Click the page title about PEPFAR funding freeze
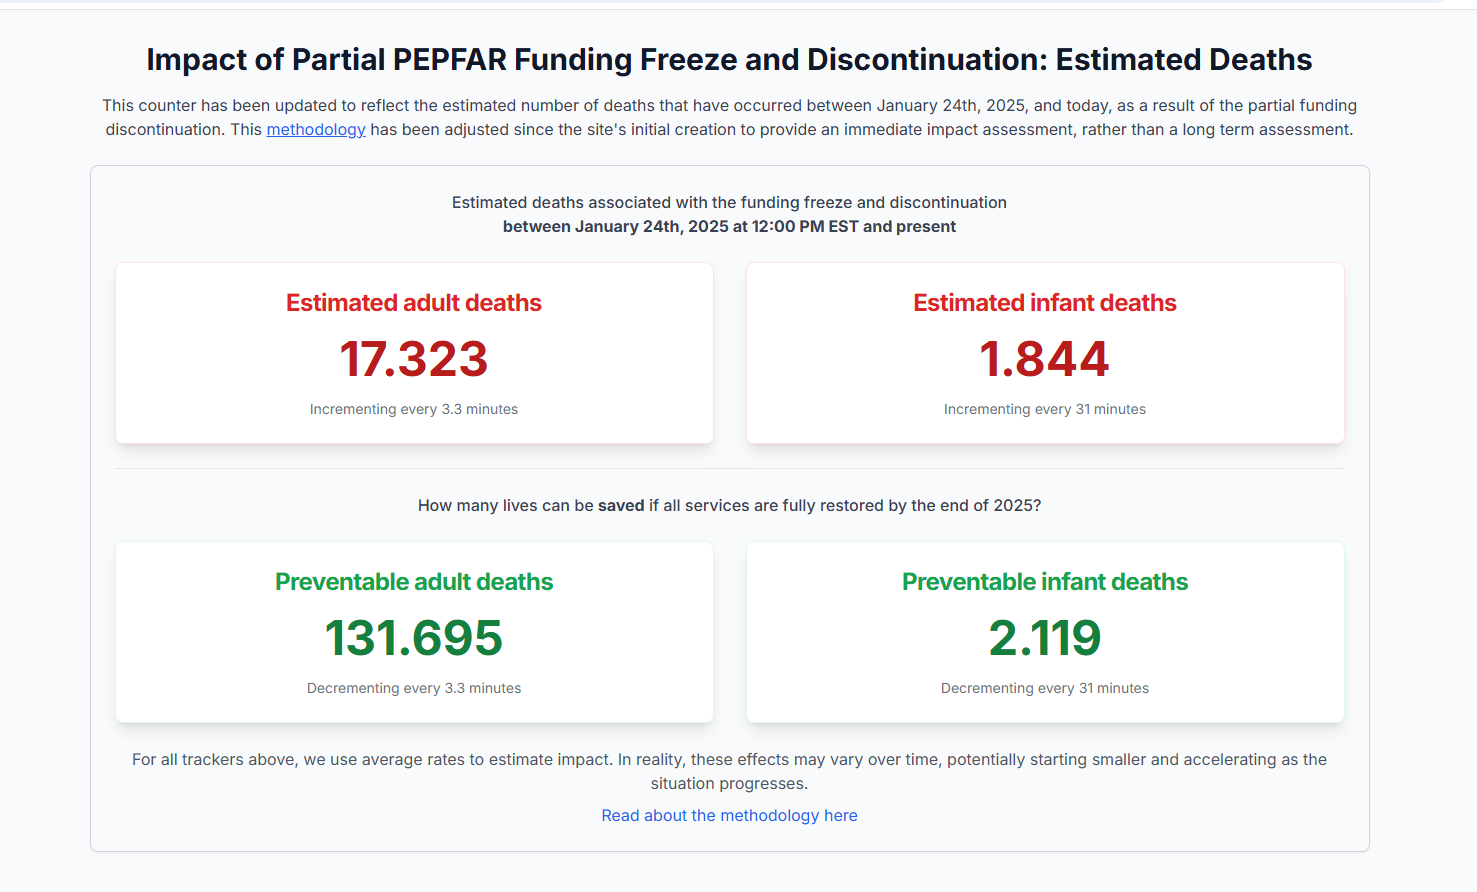The image size is (1477, 892). [x=729, y=60]
